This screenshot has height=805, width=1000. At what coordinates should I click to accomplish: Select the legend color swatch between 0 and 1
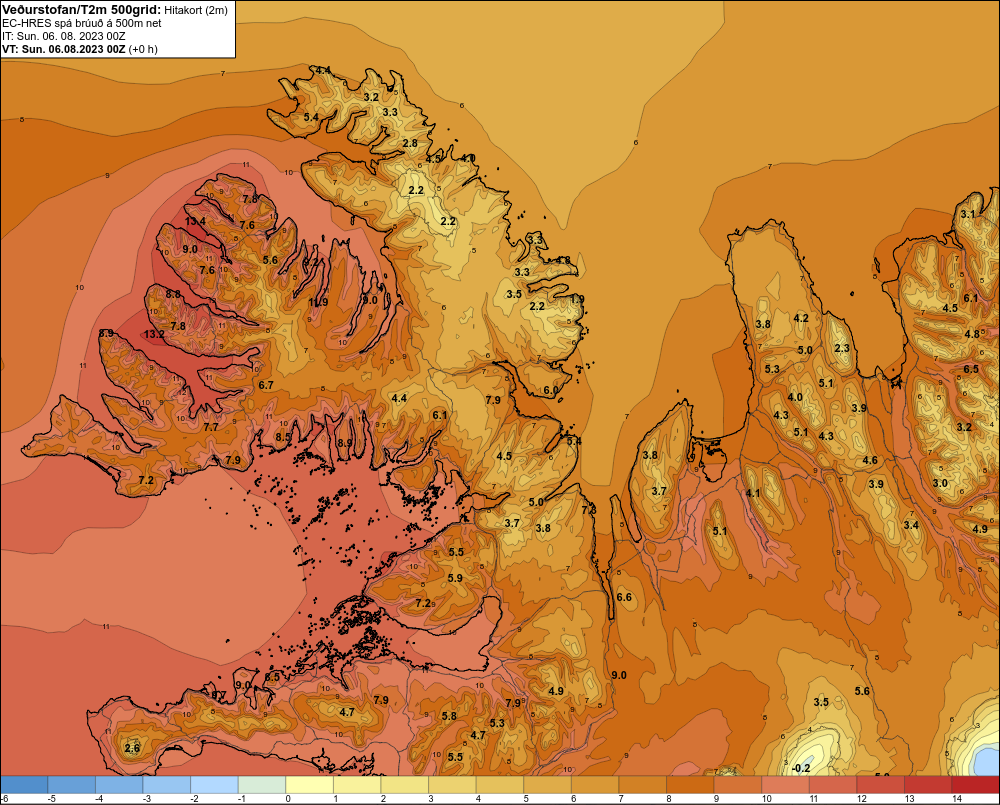310,785
